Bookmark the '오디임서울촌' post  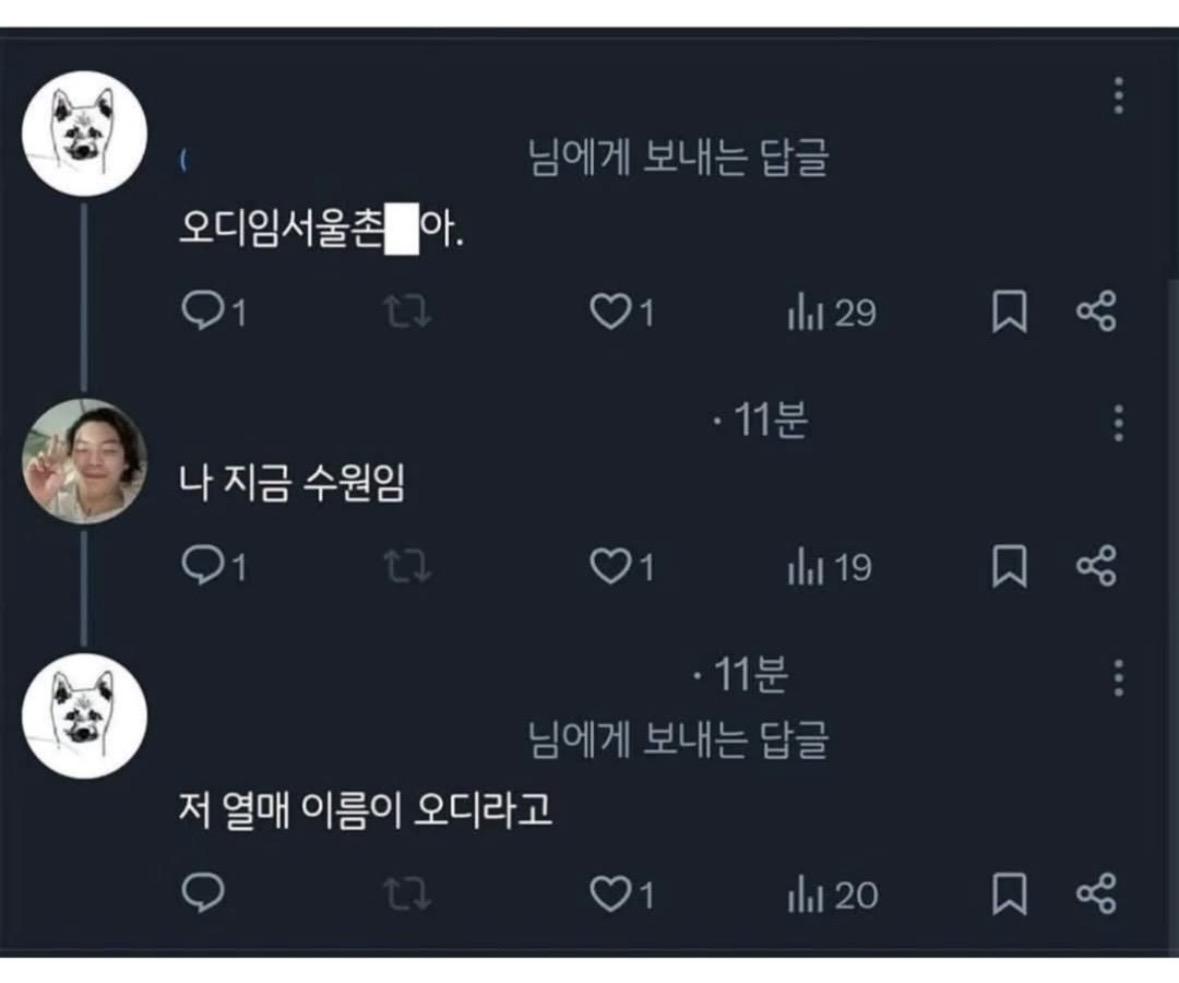(1009, 313)
